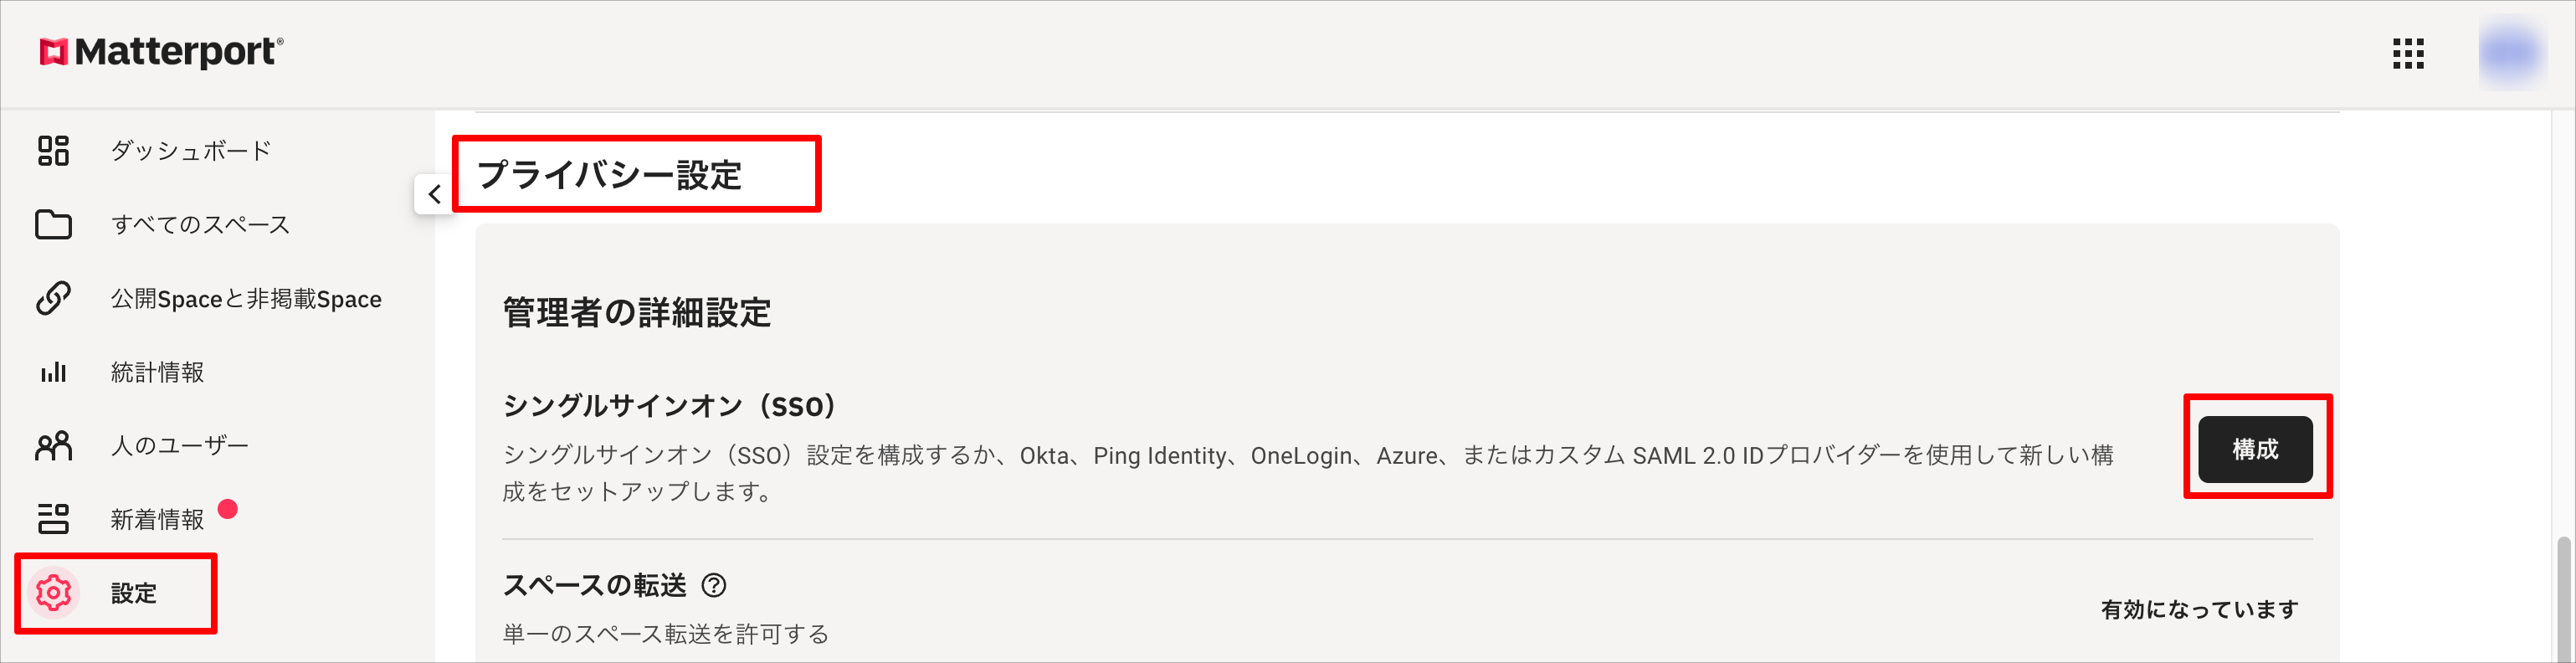Open 公開Spaceと非掲載Space in the sidebar
This screenshot has width=2576, height=663.
point(246,299)
